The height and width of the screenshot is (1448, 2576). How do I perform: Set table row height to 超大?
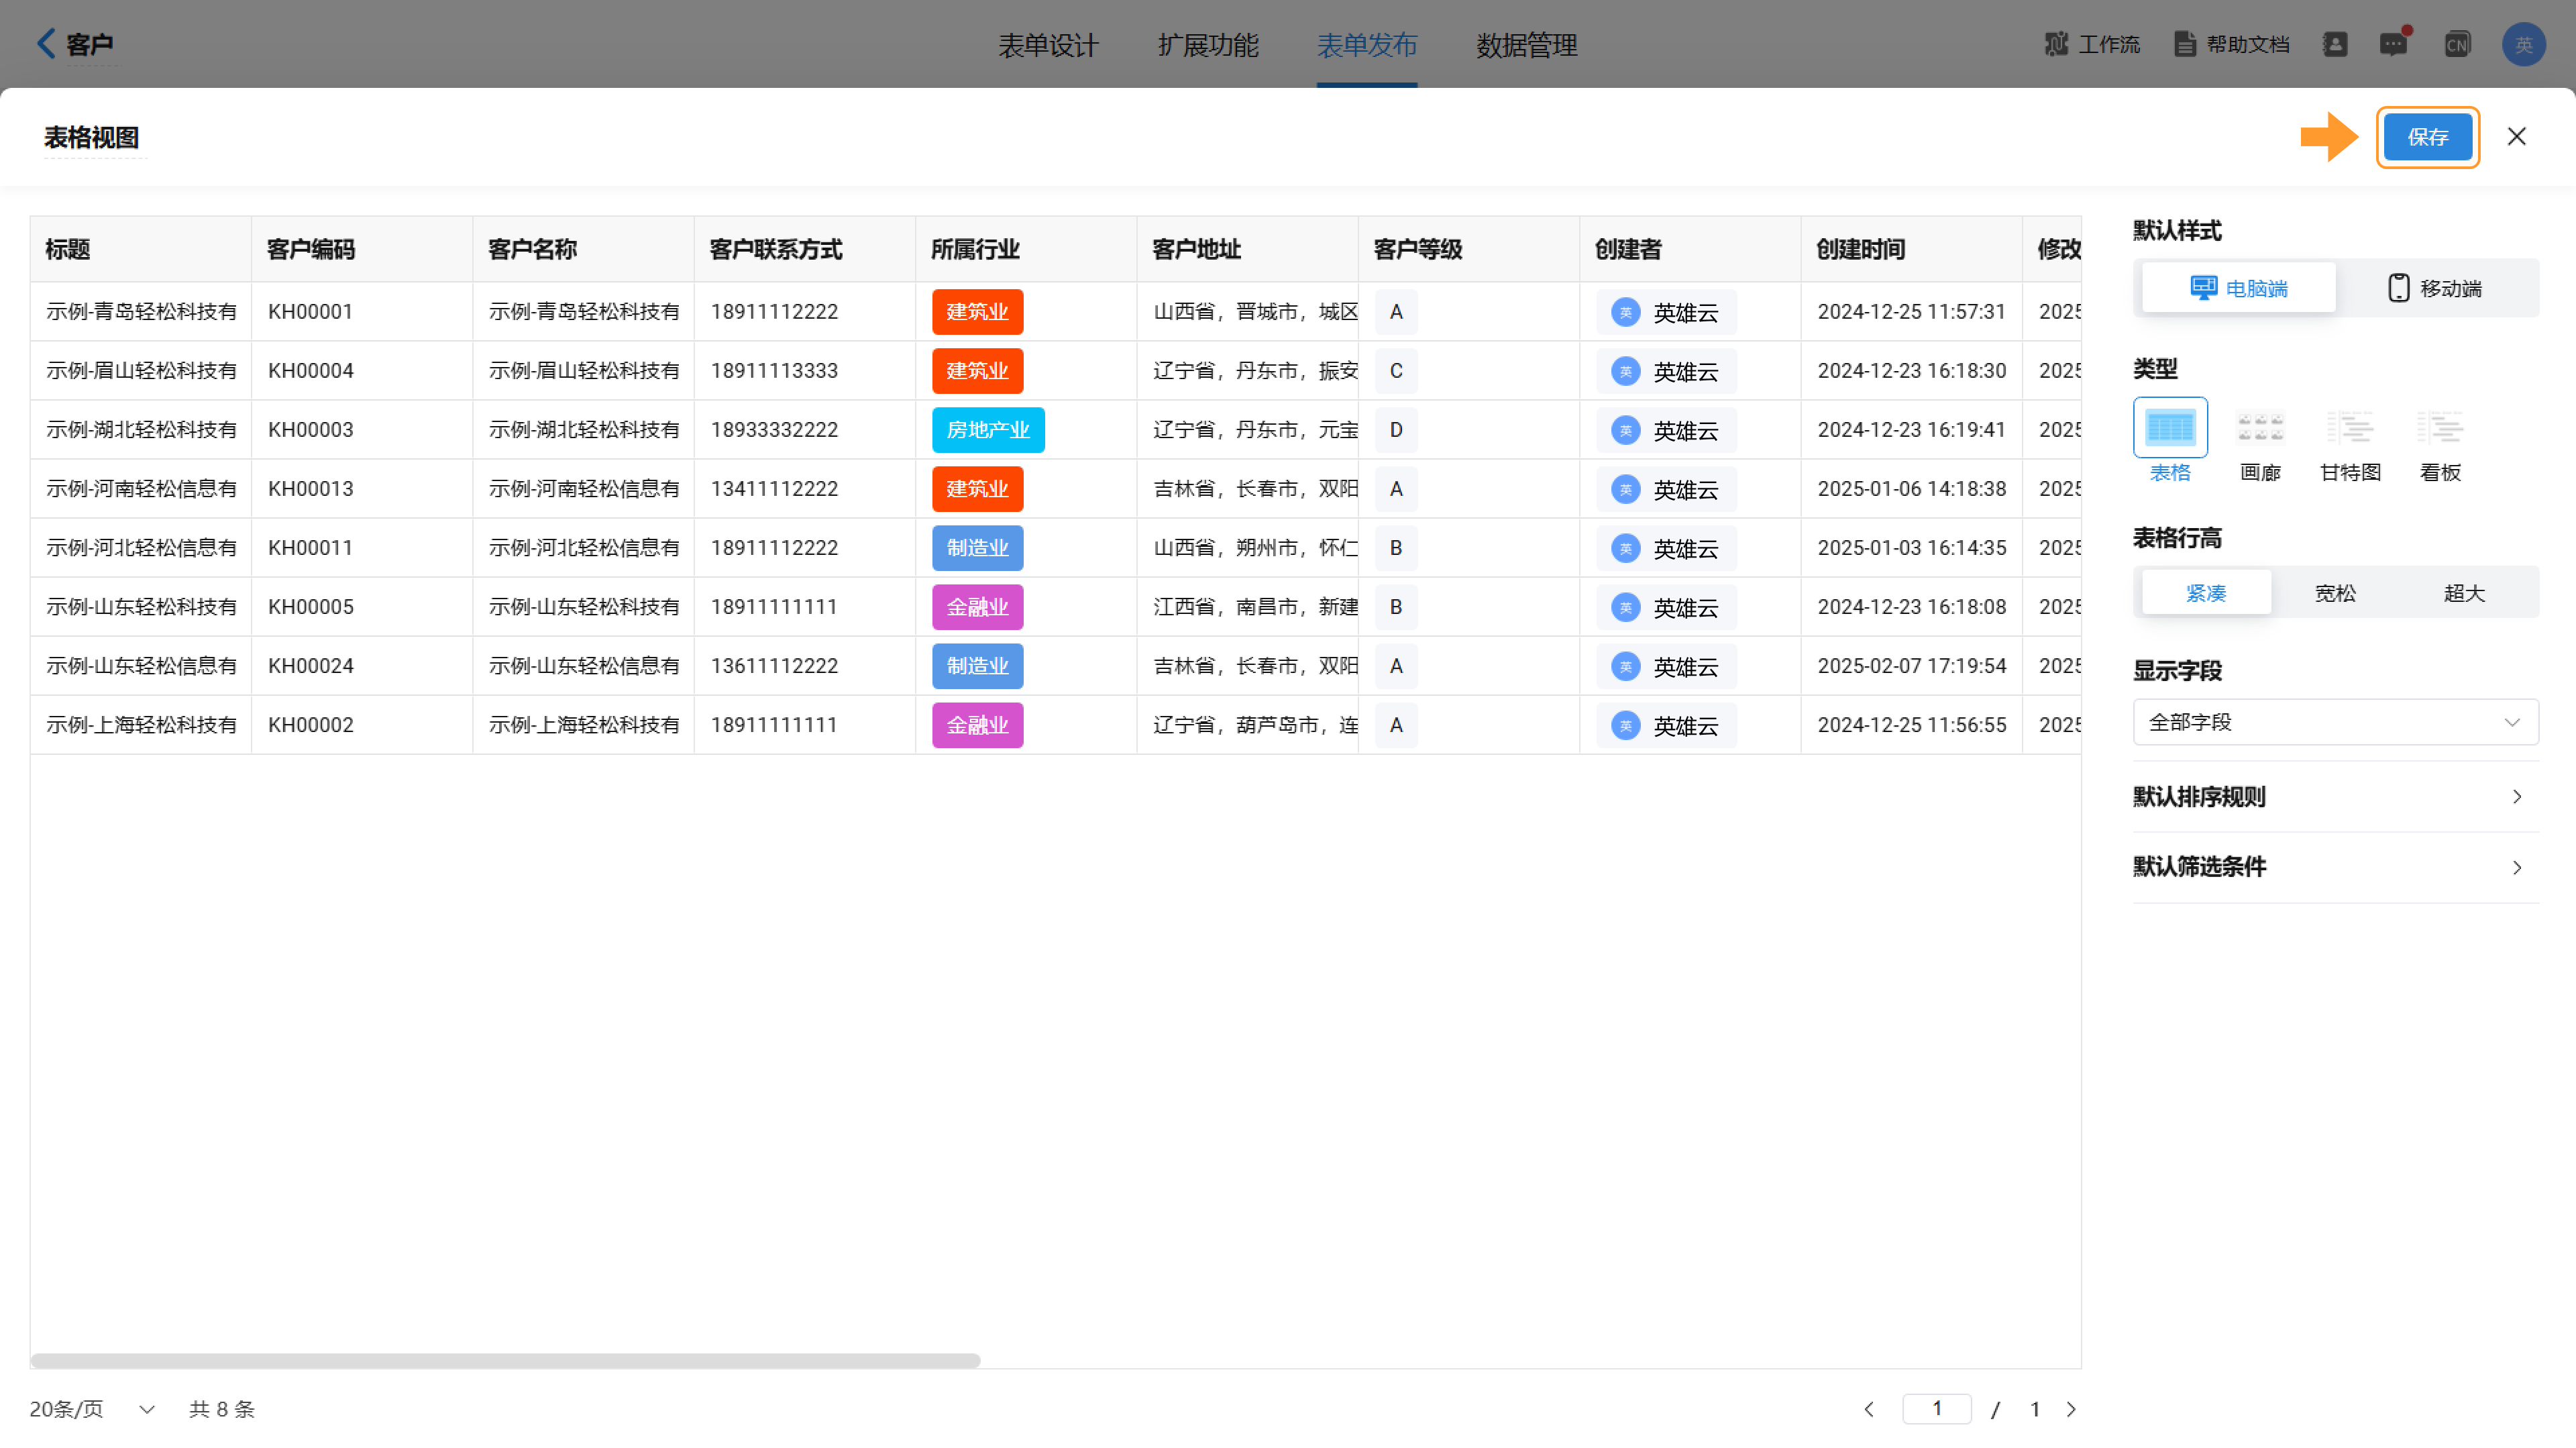[x=2464, y=593]
